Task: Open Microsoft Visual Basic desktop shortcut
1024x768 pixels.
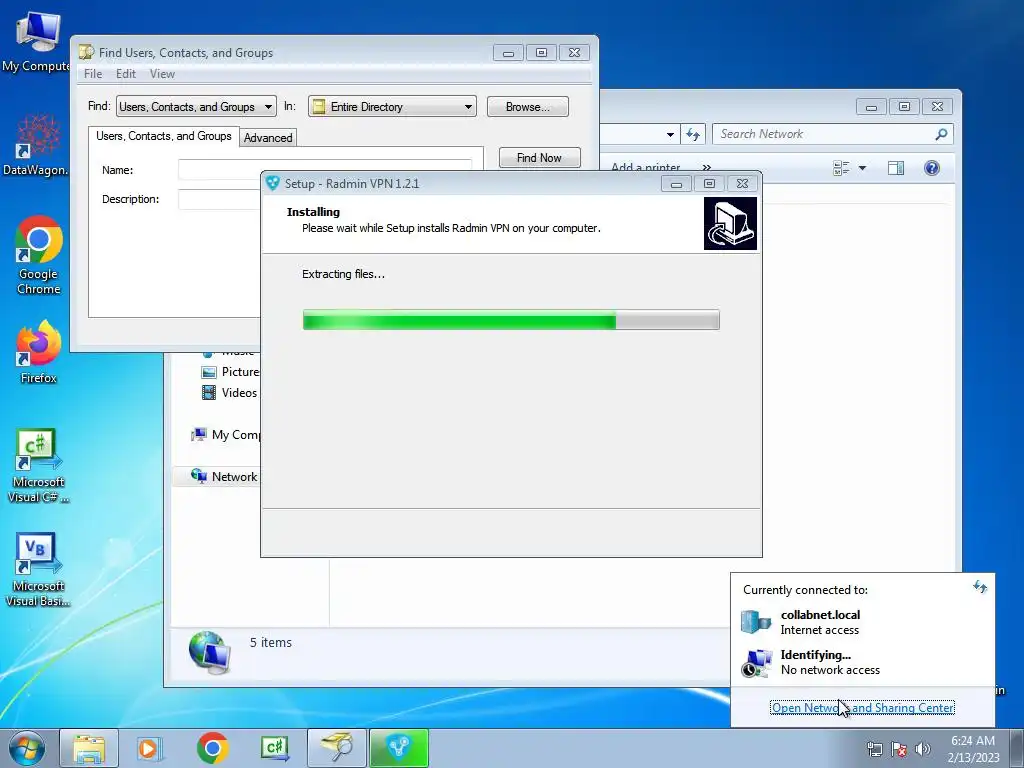Action: click(38, 569)
